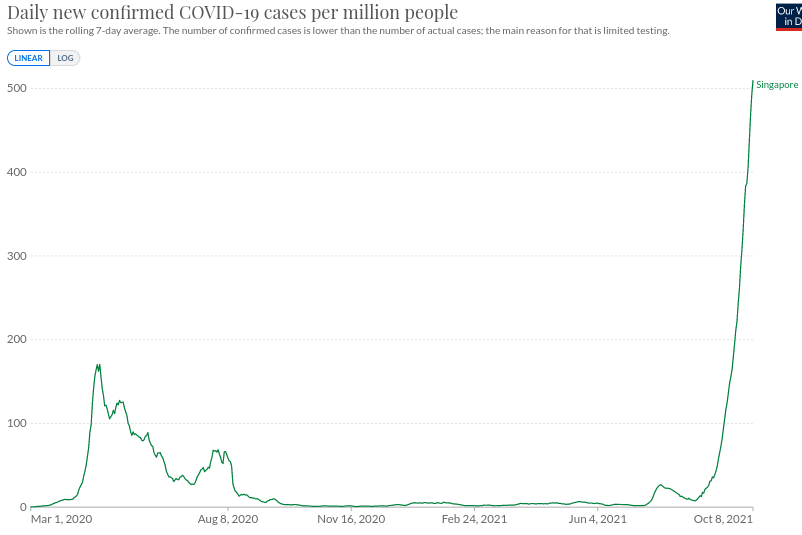802x535 pixels.
Task: Click the rolling 7-day average subtitle text
Action: coord(338,31)
